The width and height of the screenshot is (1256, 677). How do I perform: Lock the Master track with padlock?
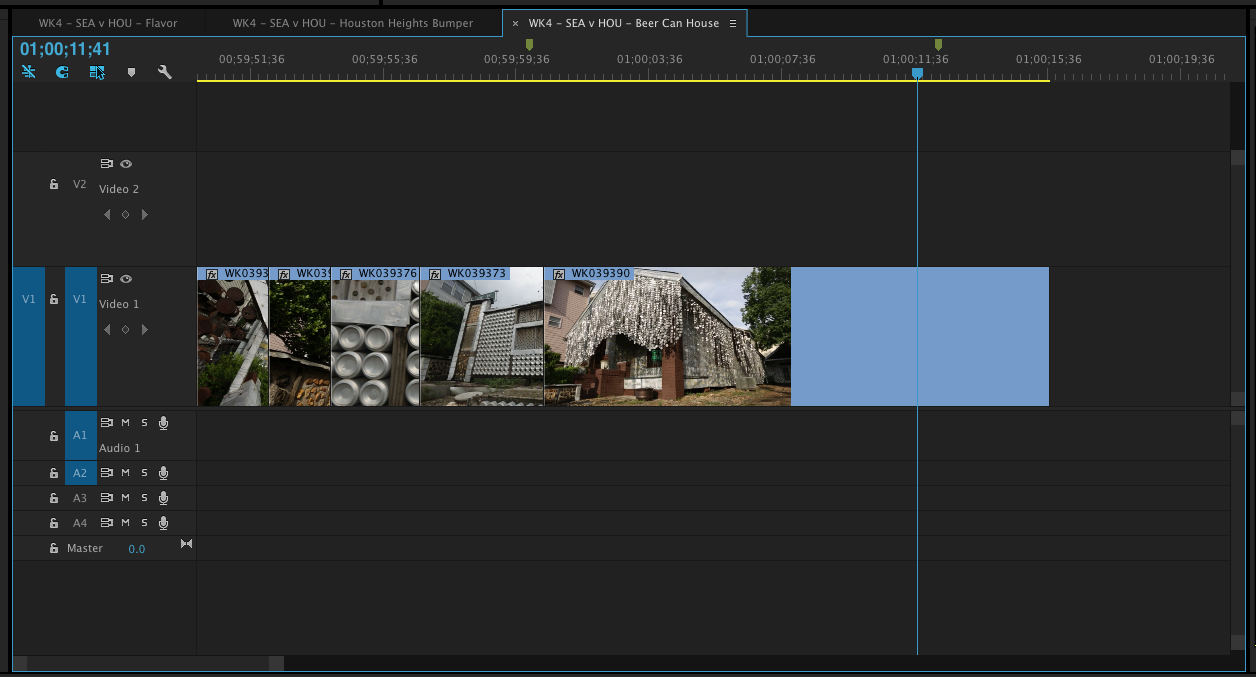pos(54,548)
